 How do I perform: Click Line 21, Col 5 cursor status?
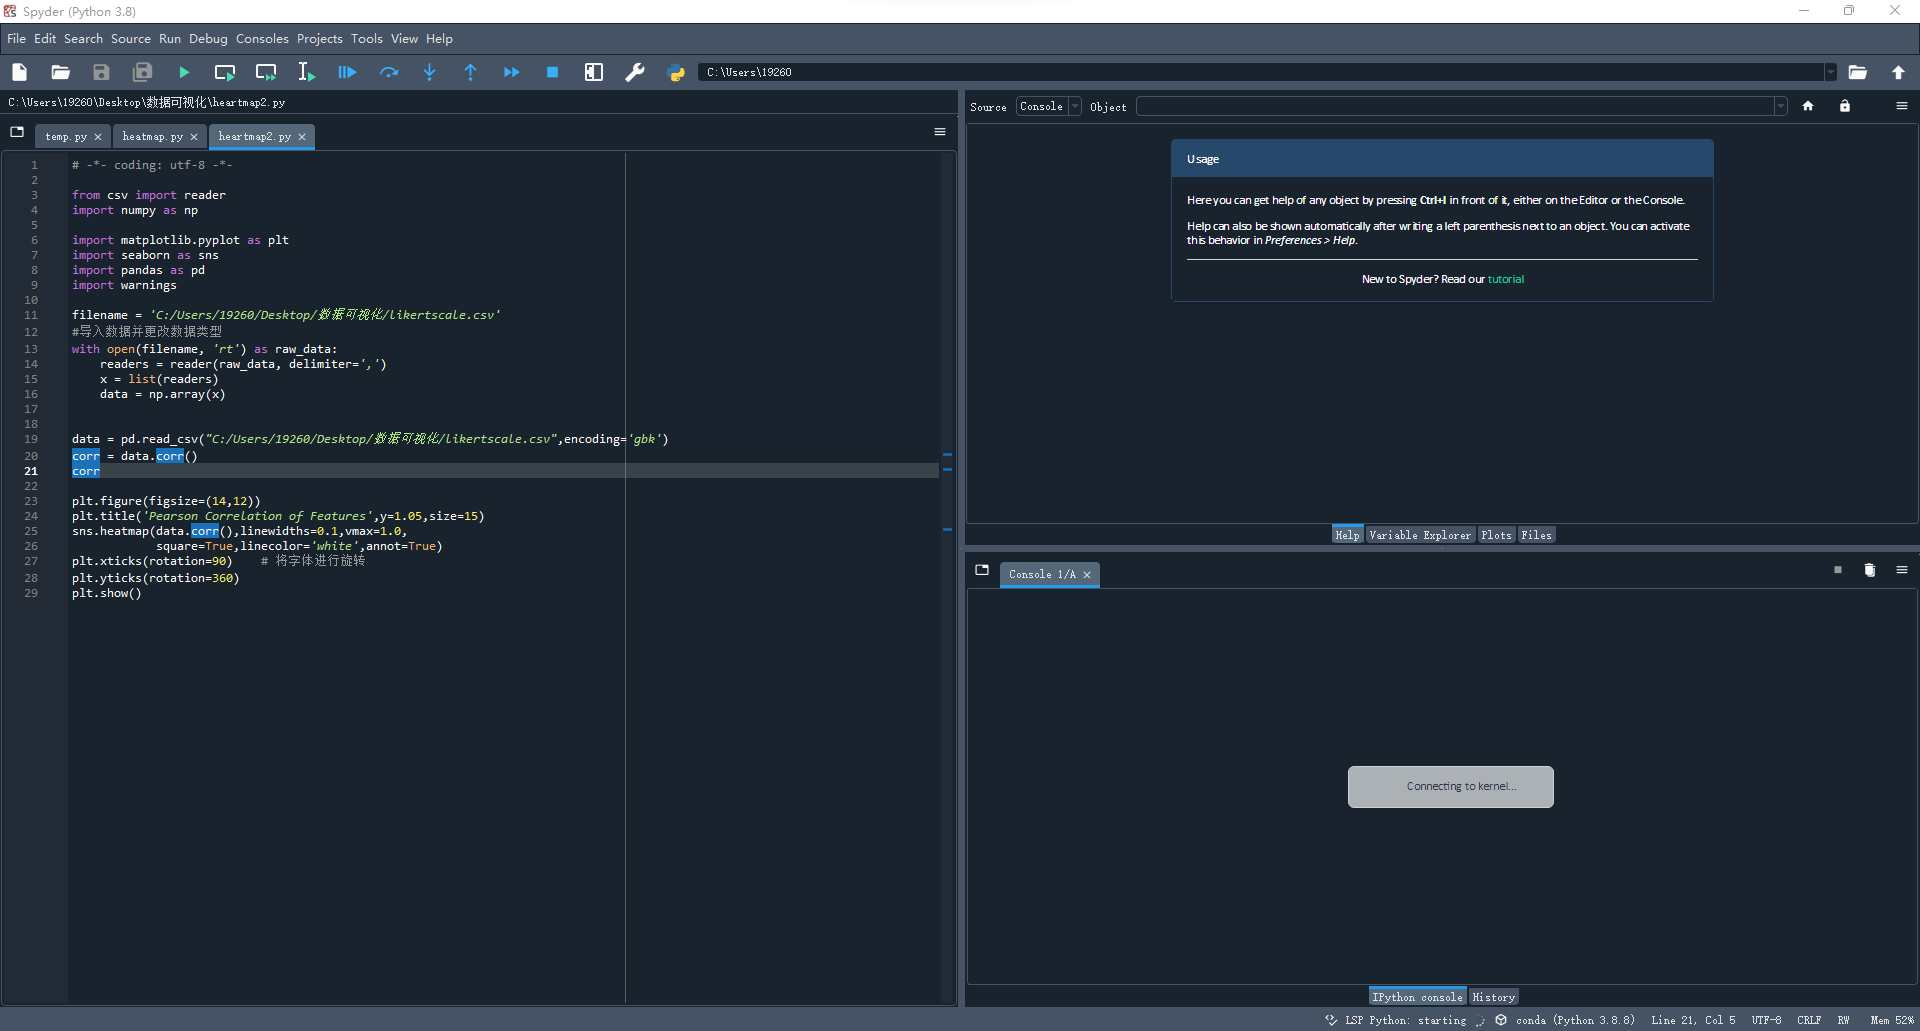tap(1693, 1020)
